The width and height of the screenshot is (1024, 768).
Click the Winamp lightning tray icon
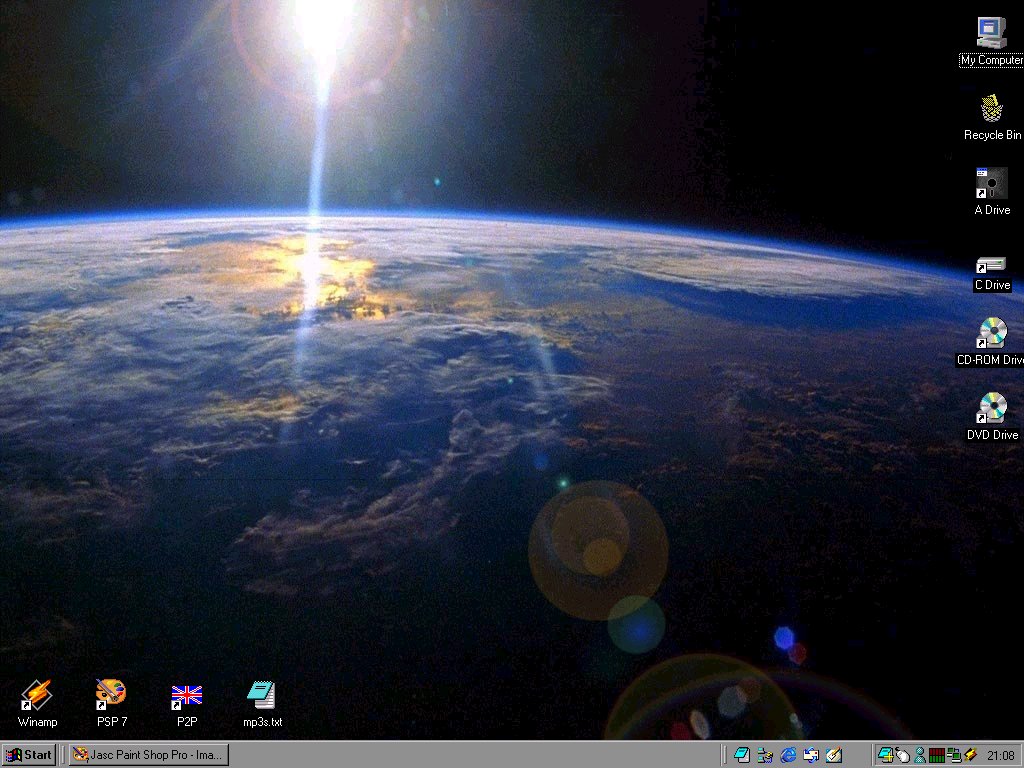970,755
